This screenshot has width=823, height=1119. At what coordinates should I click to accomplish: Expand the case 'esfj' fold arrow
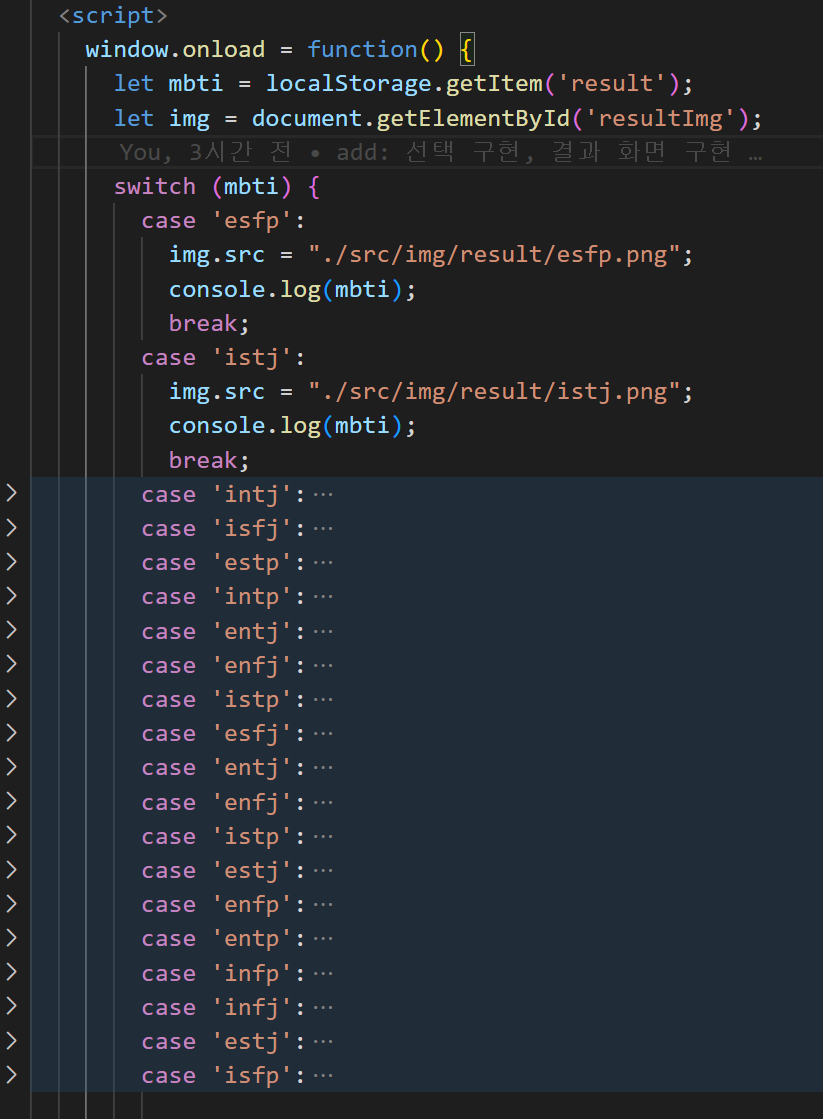pos(11,732)
